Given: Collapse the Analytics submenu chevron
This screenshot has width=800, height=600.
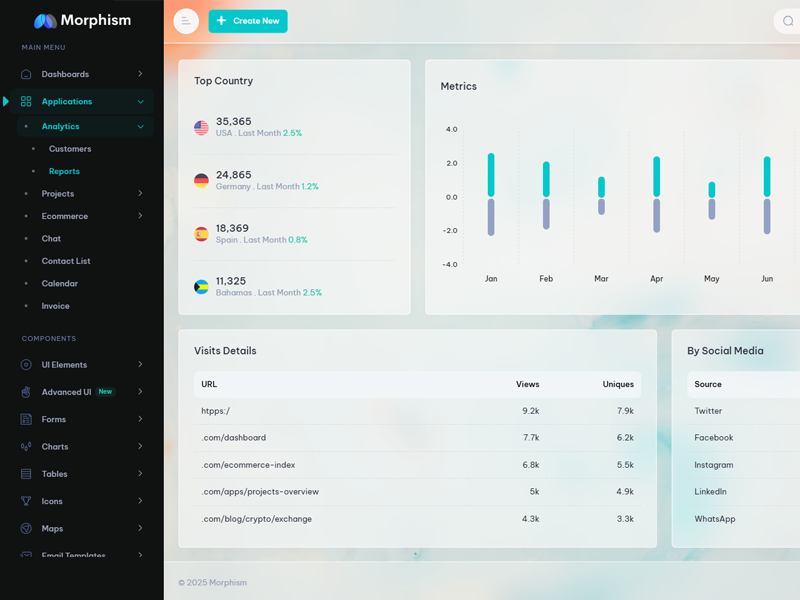Looking at the screenshot, I should [x=140, y=127].
